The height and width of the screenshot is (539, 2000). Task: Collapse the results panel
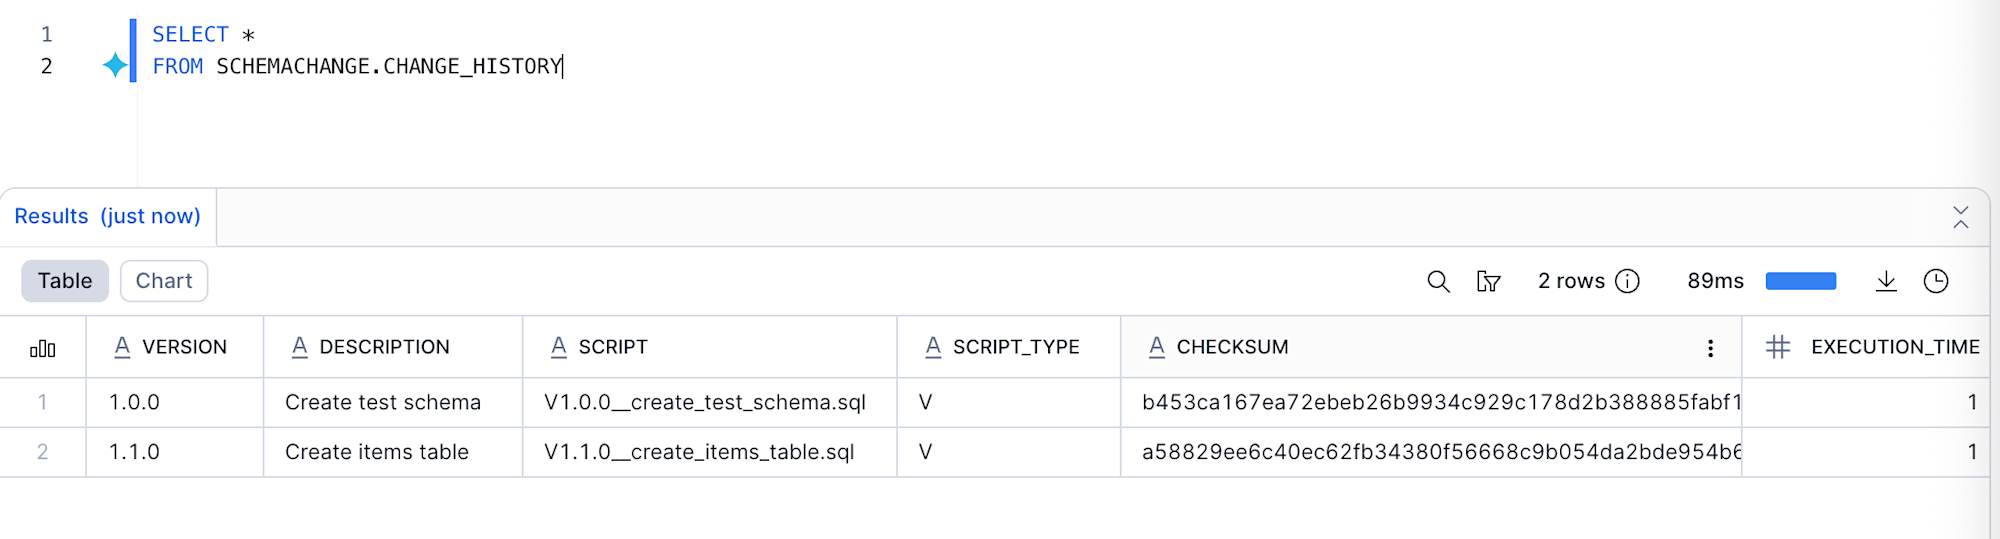pyautogui.click(x=1960, y=217)
